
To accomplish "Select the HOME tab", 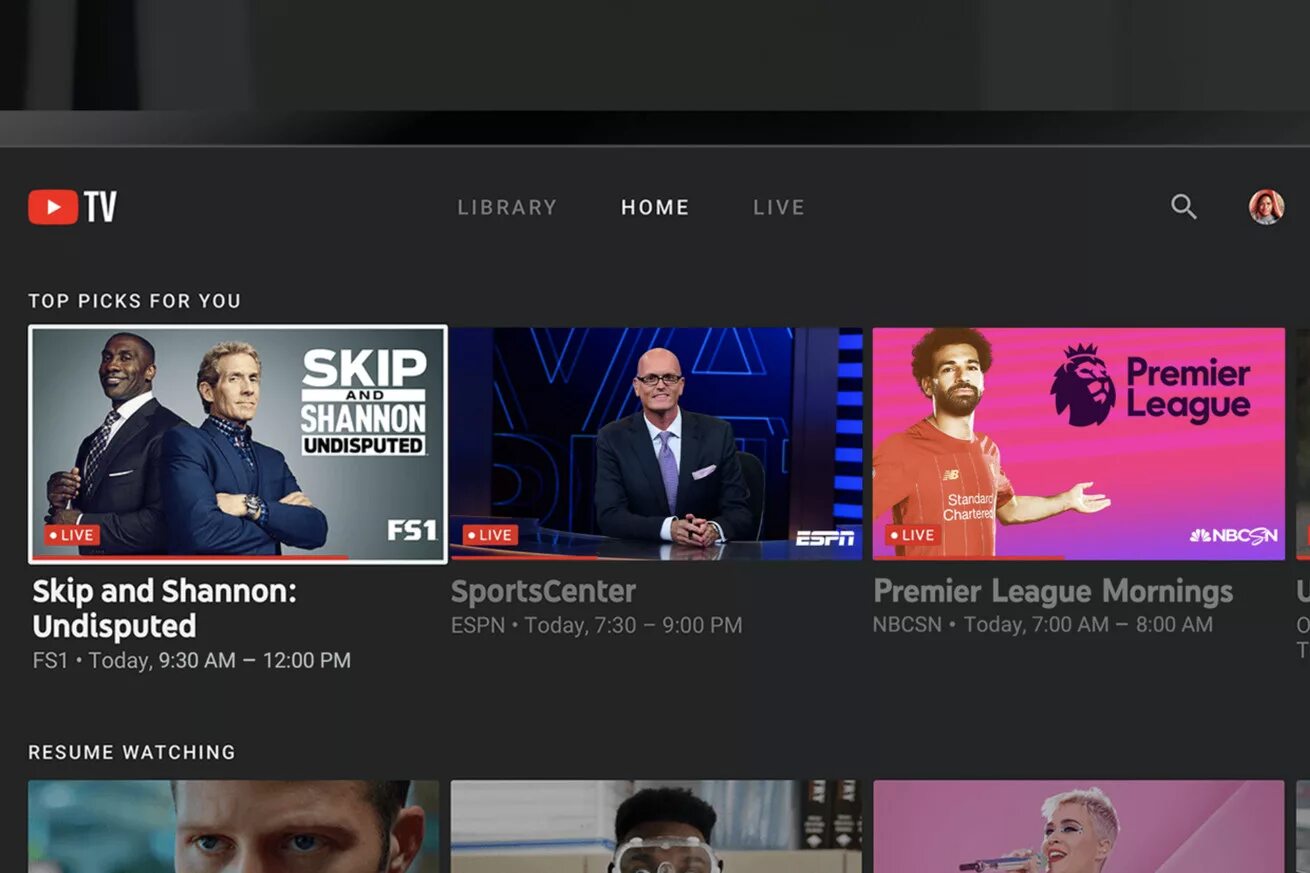I will [655, 207].
